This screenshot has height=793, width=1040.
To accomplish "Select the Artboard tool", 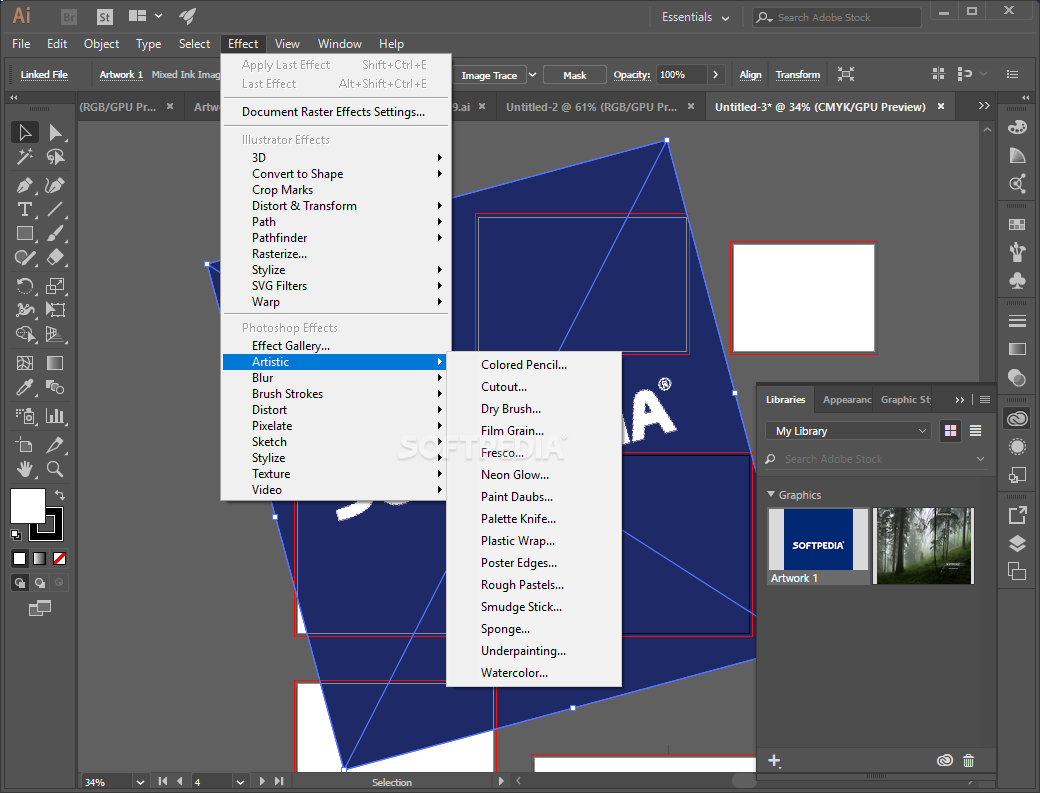I will point(25,445).
